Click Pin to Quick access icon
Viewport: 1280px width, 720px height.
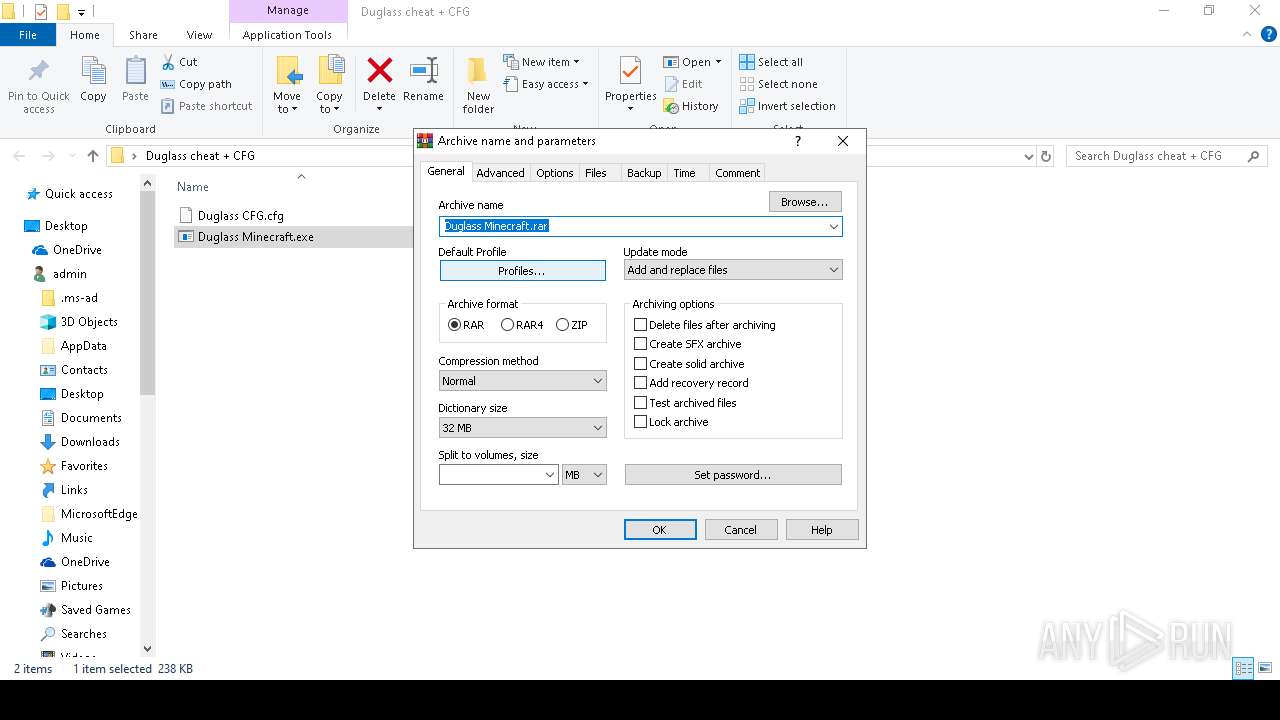39,72
